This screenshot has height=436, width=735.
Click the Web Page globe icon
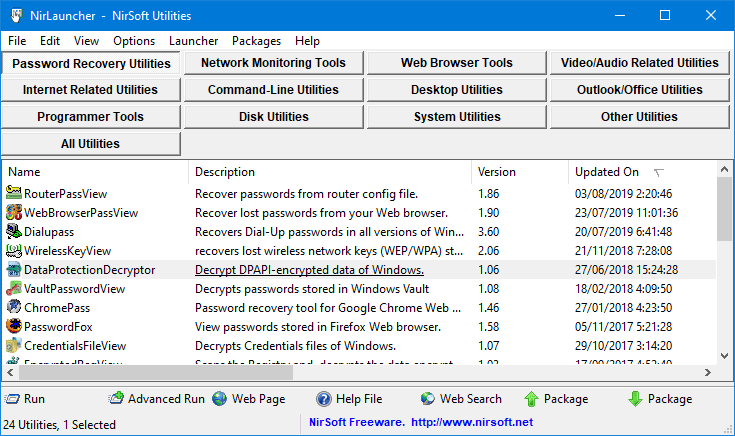pos(219,398)
